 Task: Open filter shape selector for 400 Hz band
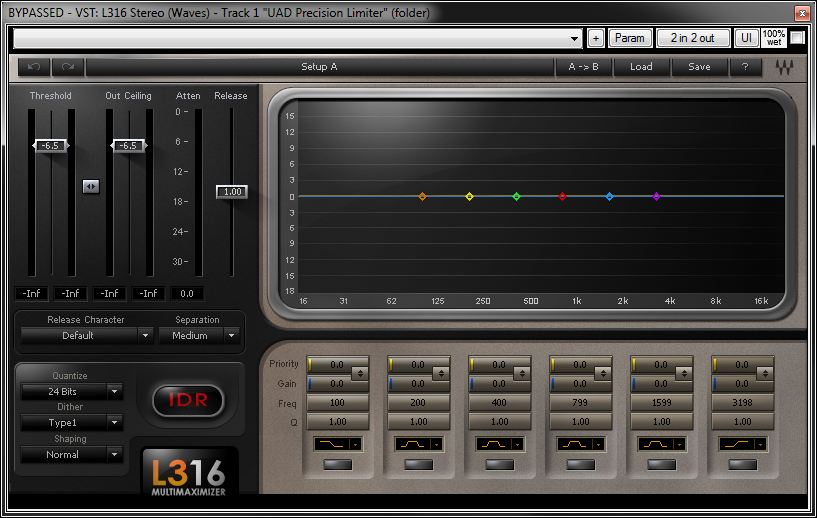tap(500, 444)
